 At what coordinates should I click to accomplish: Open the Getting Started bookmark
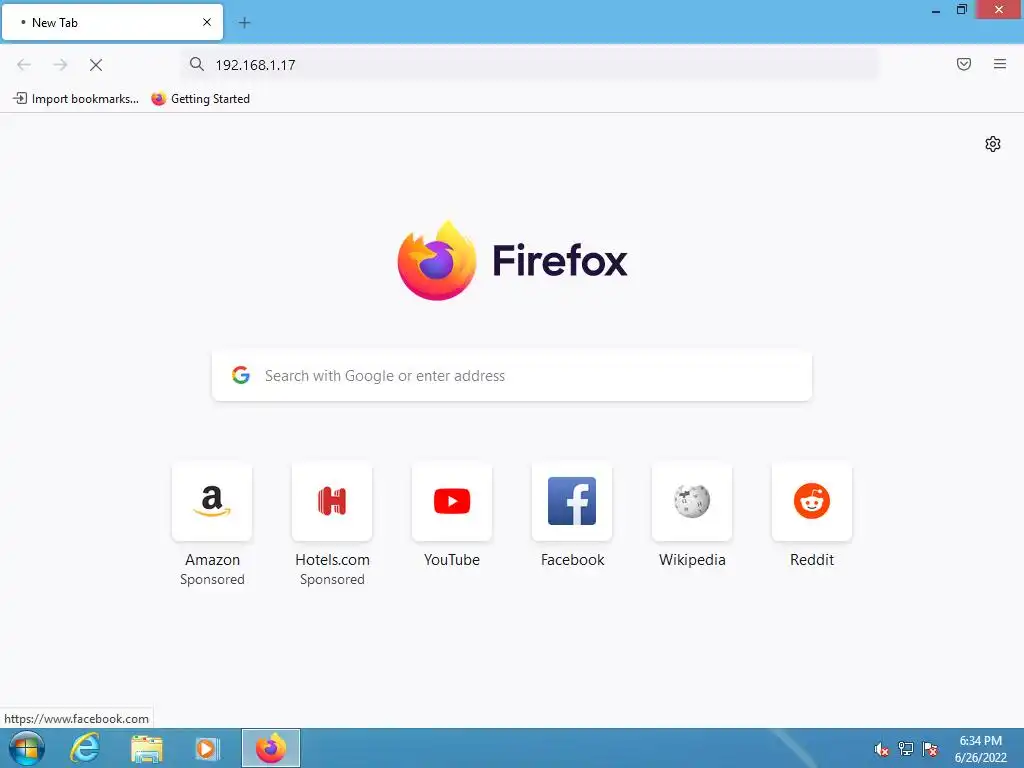click(x=200, y=99)
